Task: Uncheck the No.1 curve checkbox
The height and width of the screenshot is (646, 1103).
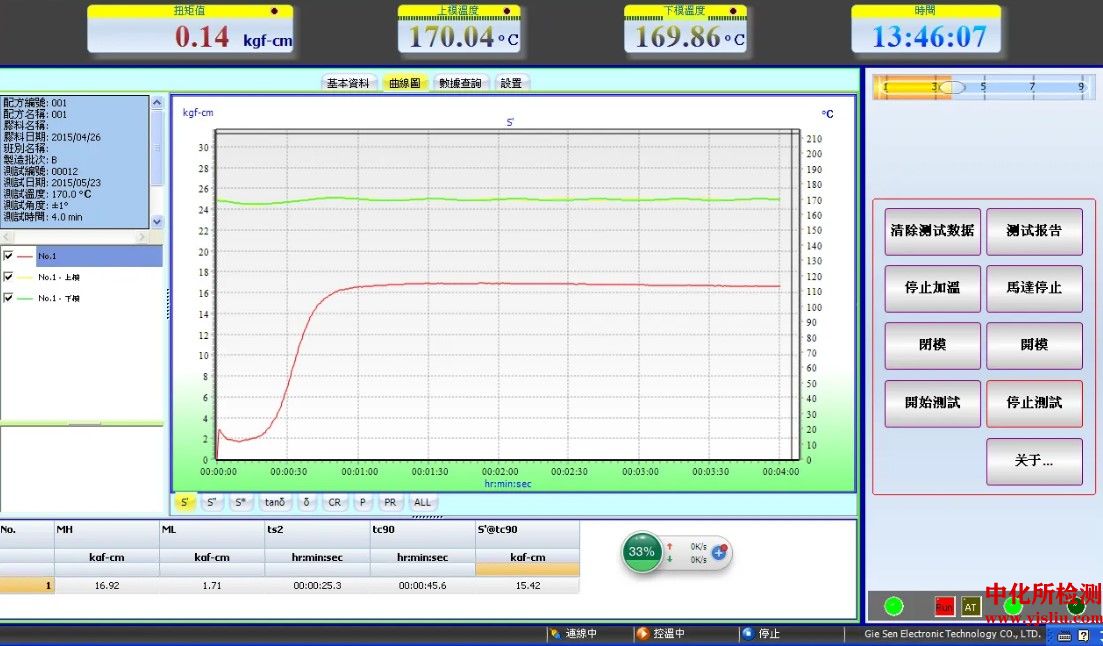Action: 8,255
